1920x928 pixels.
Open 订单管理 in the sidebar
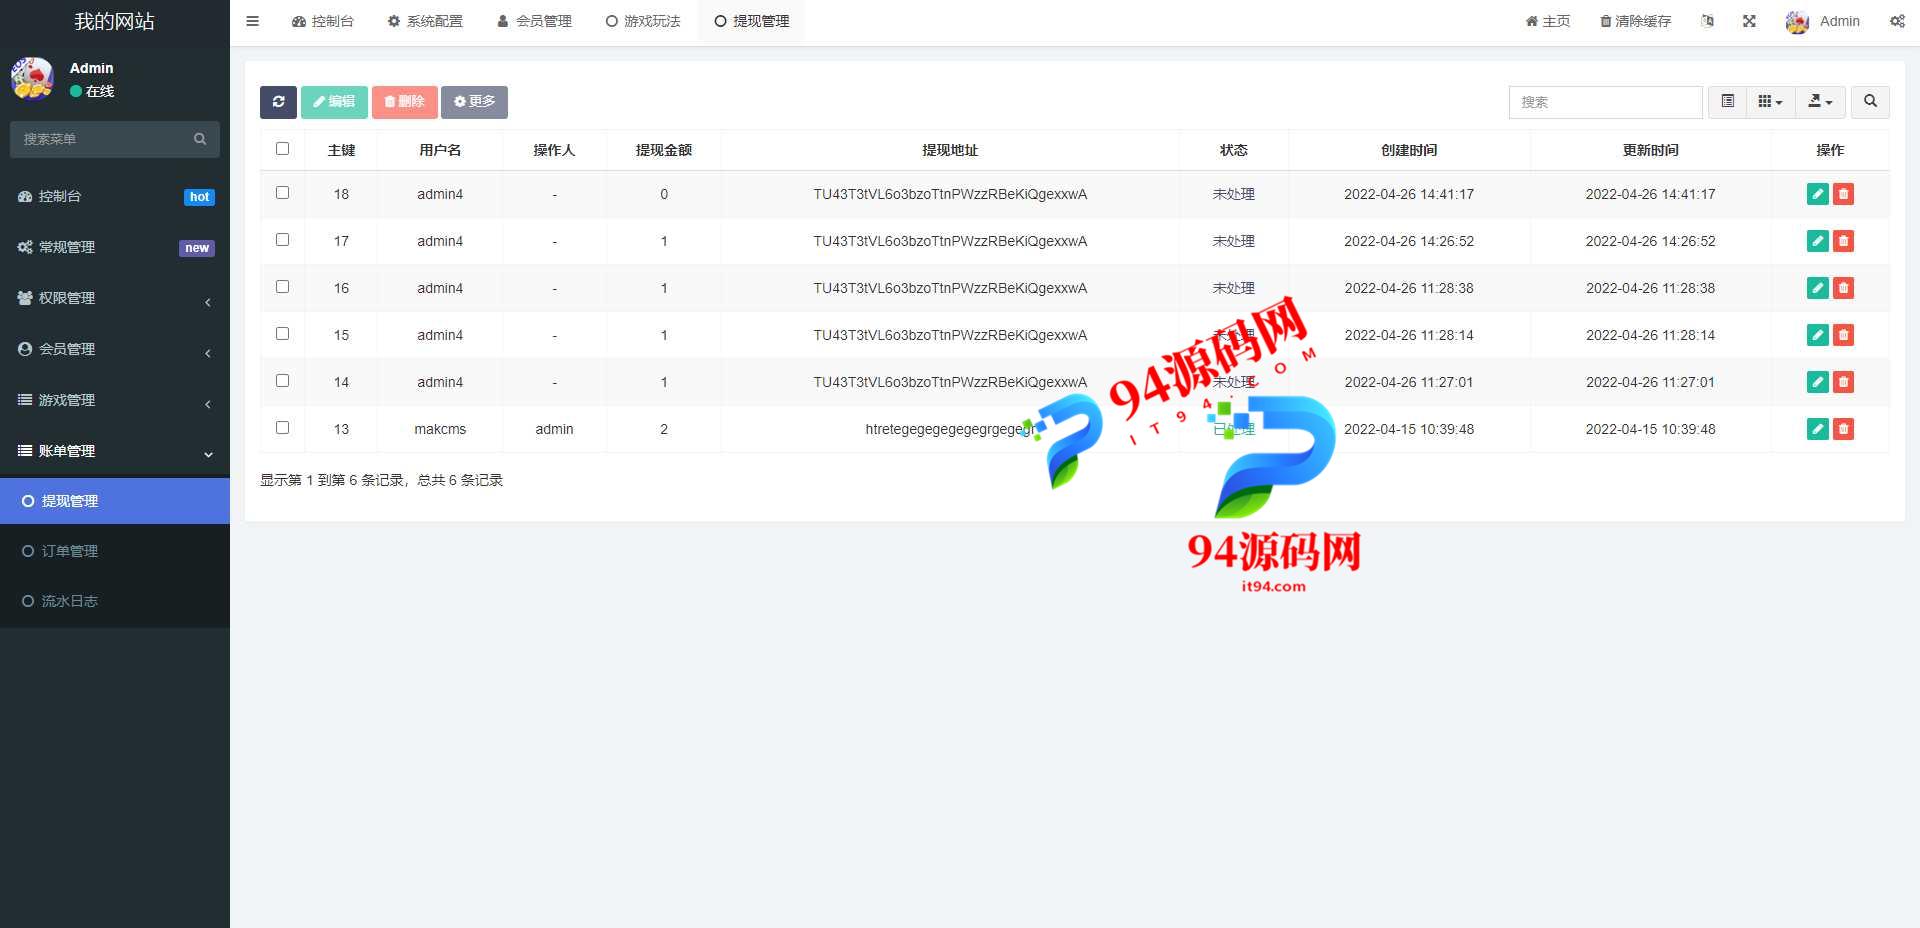pos(115,551)
